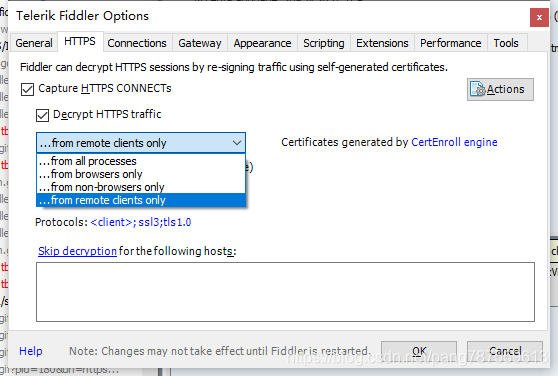The width and height of the screenshot is (558, 376).
Task: Switch to the General tab
Action: click(34, 43)
